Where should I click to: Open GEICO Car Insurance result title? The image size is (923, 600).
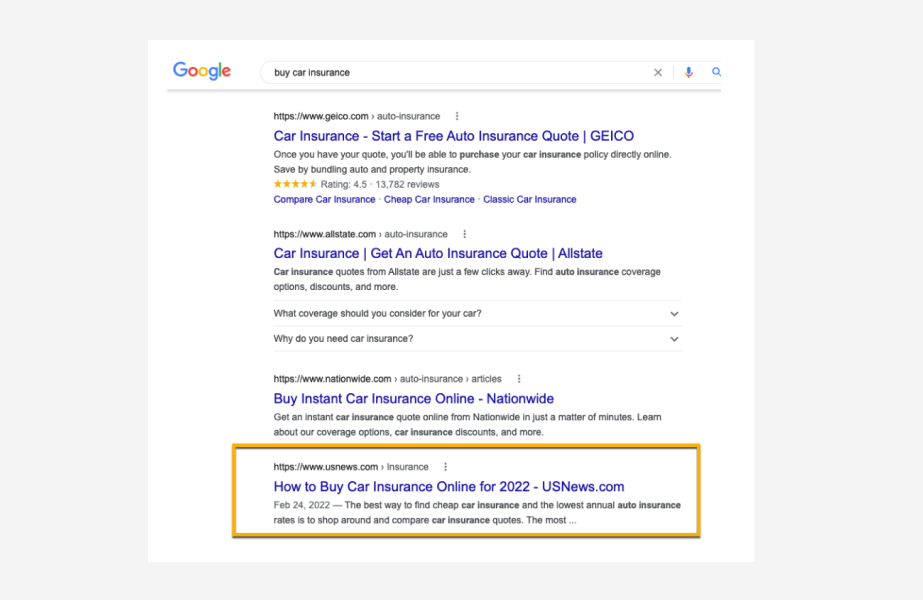453,136
